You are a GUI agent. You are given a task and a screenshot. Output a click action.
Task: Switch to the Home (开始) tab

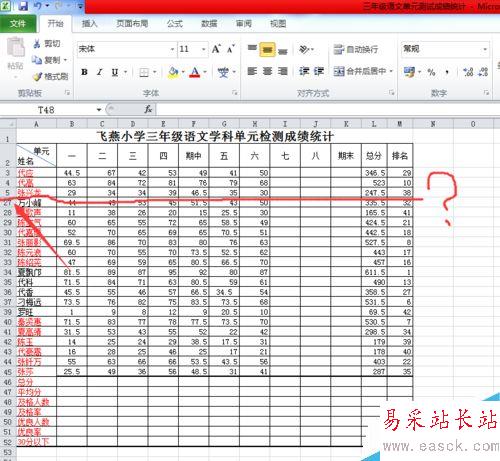[x=55, y=23]
